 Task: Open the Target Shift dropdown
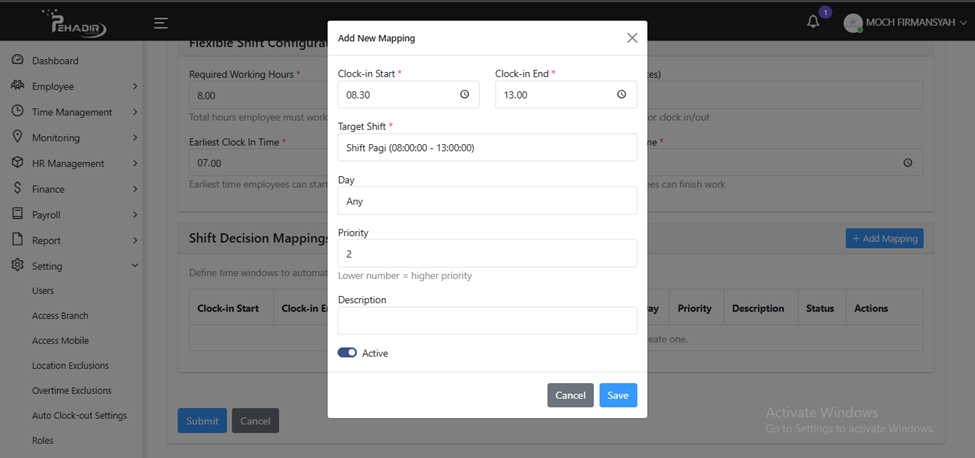click(488, 147)
